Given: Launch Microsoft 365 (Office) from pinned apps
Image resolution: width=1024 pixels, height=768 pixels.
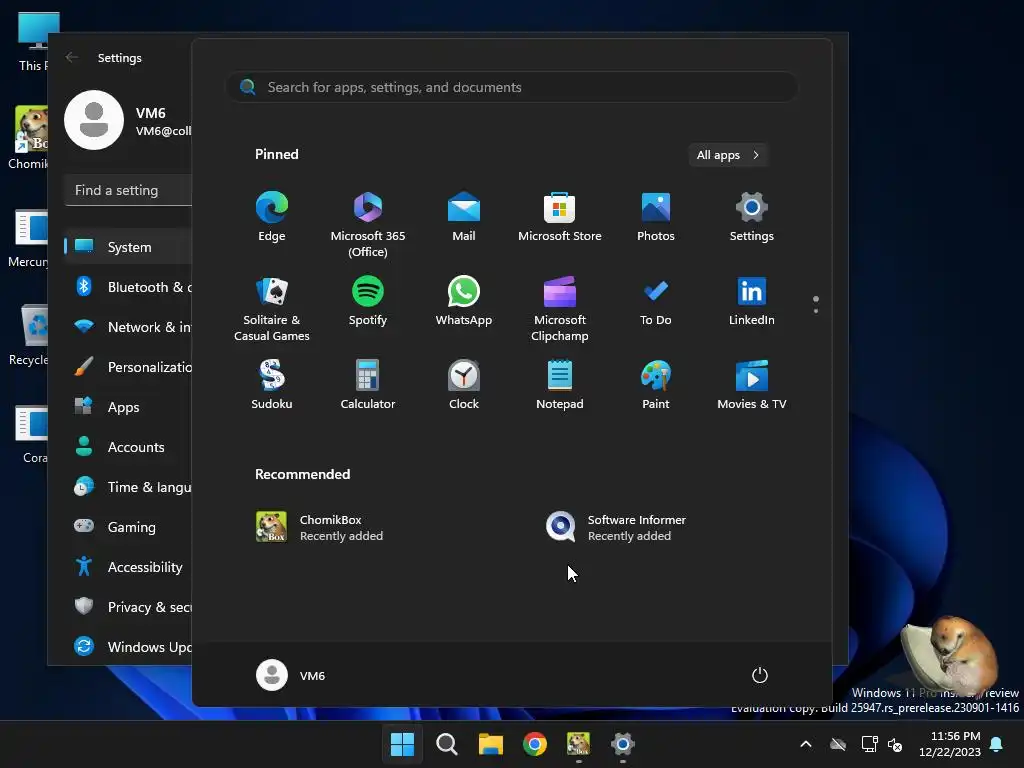Looking at the screenshot, I should click(x=368, y=224).
